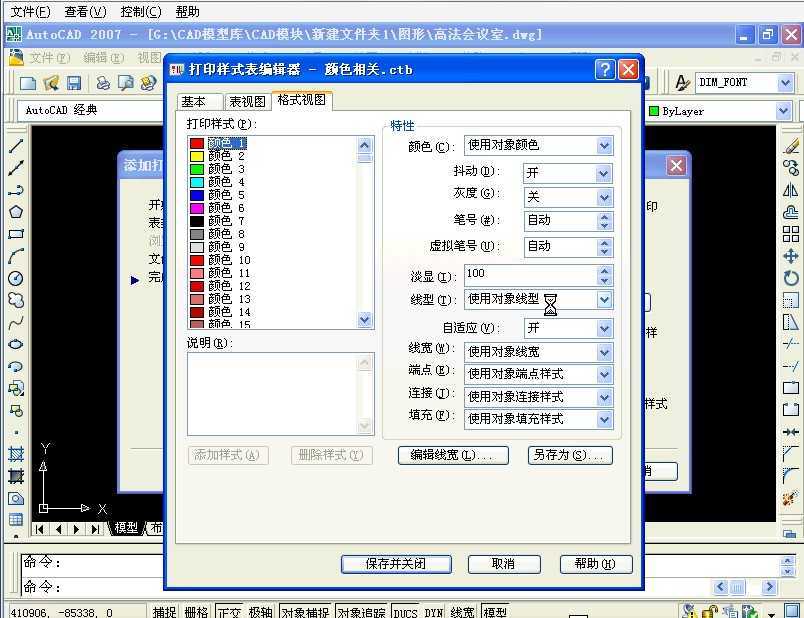Toggle the 线宽 lineweight status button
This screenshot has width=804, height=618.
tap(462, 612)
